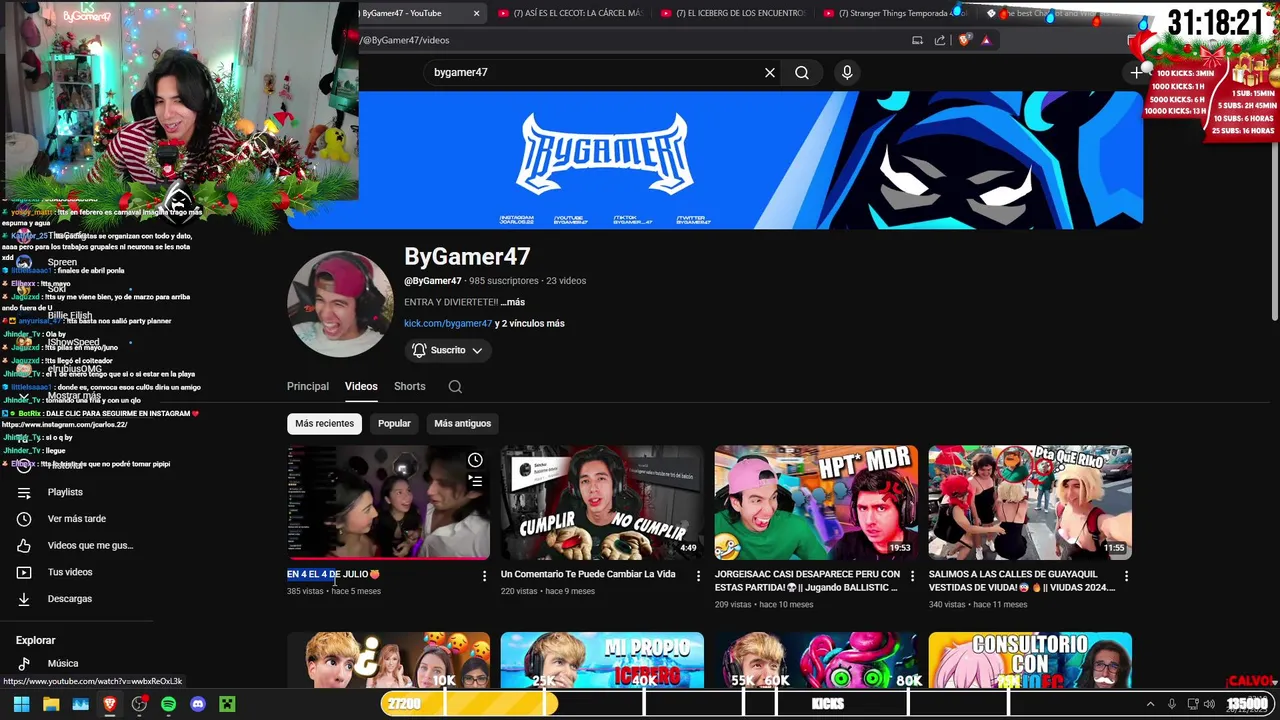Open Un Comentario Te Puede Cambiar La Vida title
1280x720 pixels.
(x=588, y=574)
